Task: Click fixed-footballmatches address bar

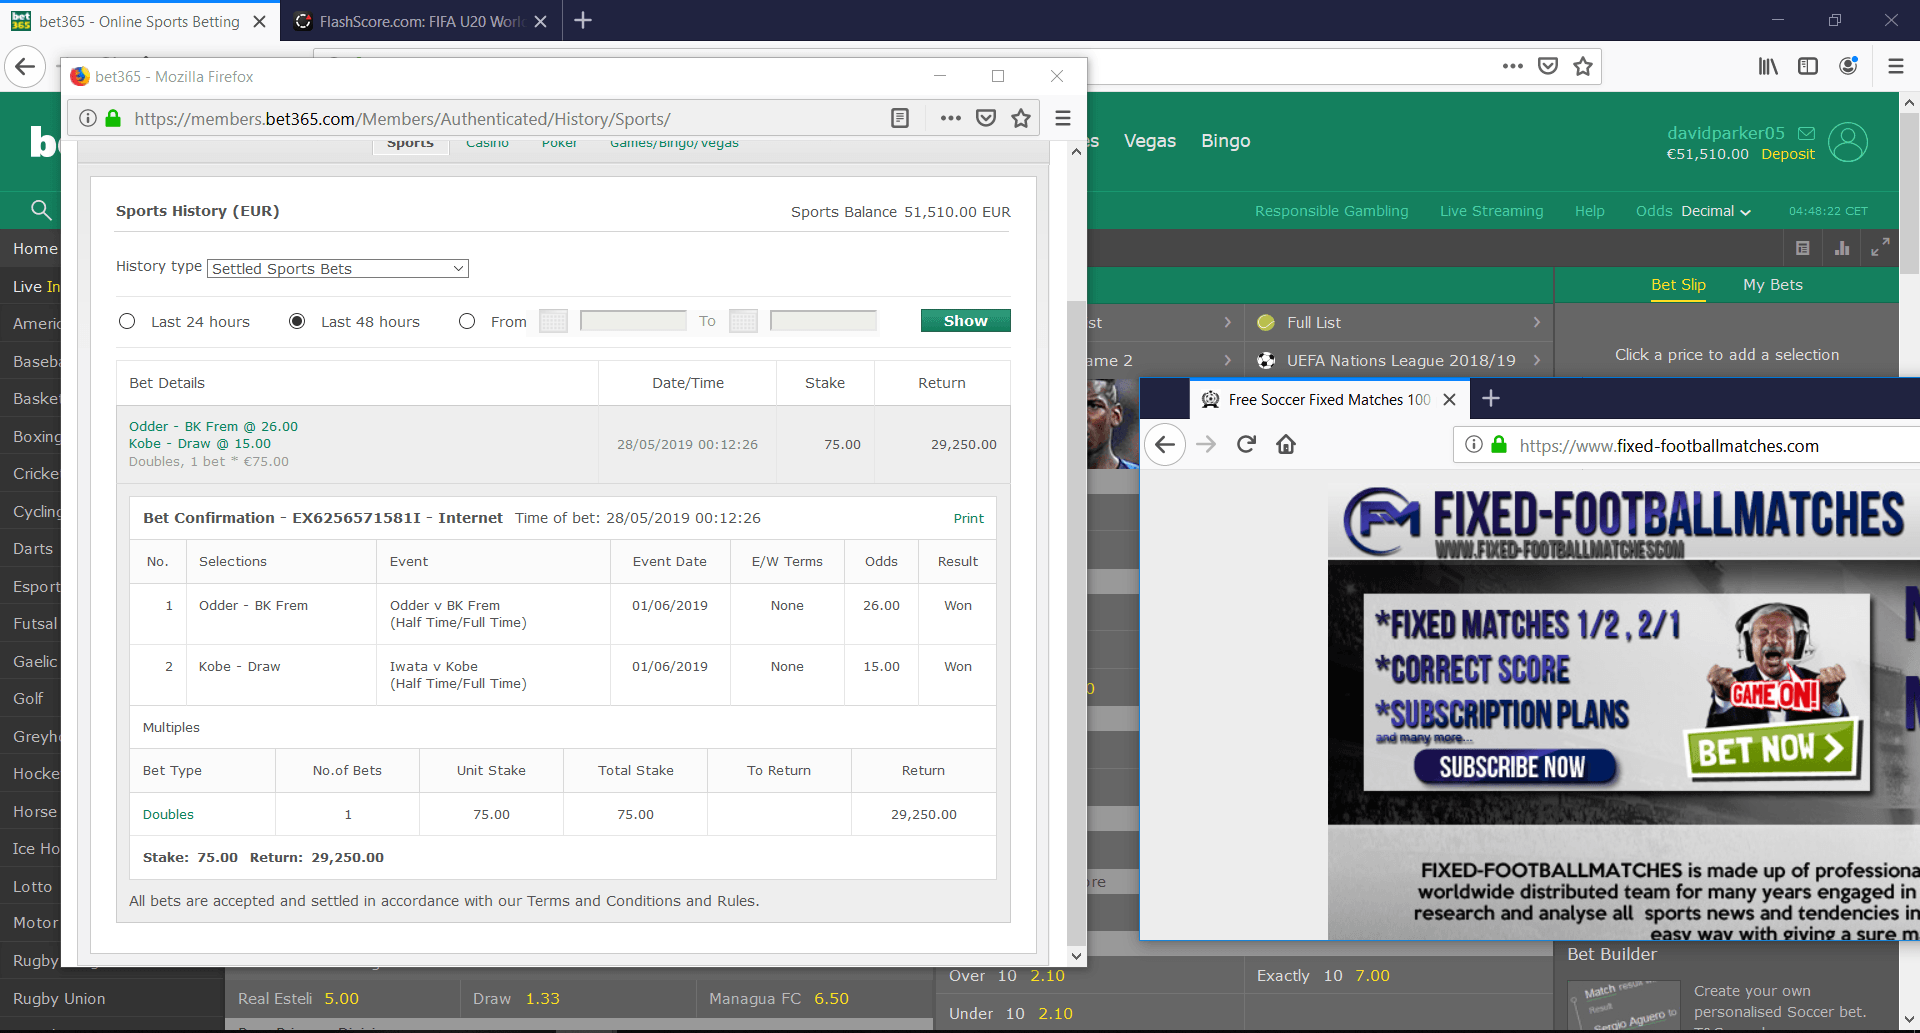Action: pyautogui.click(x=1685, y=445)
